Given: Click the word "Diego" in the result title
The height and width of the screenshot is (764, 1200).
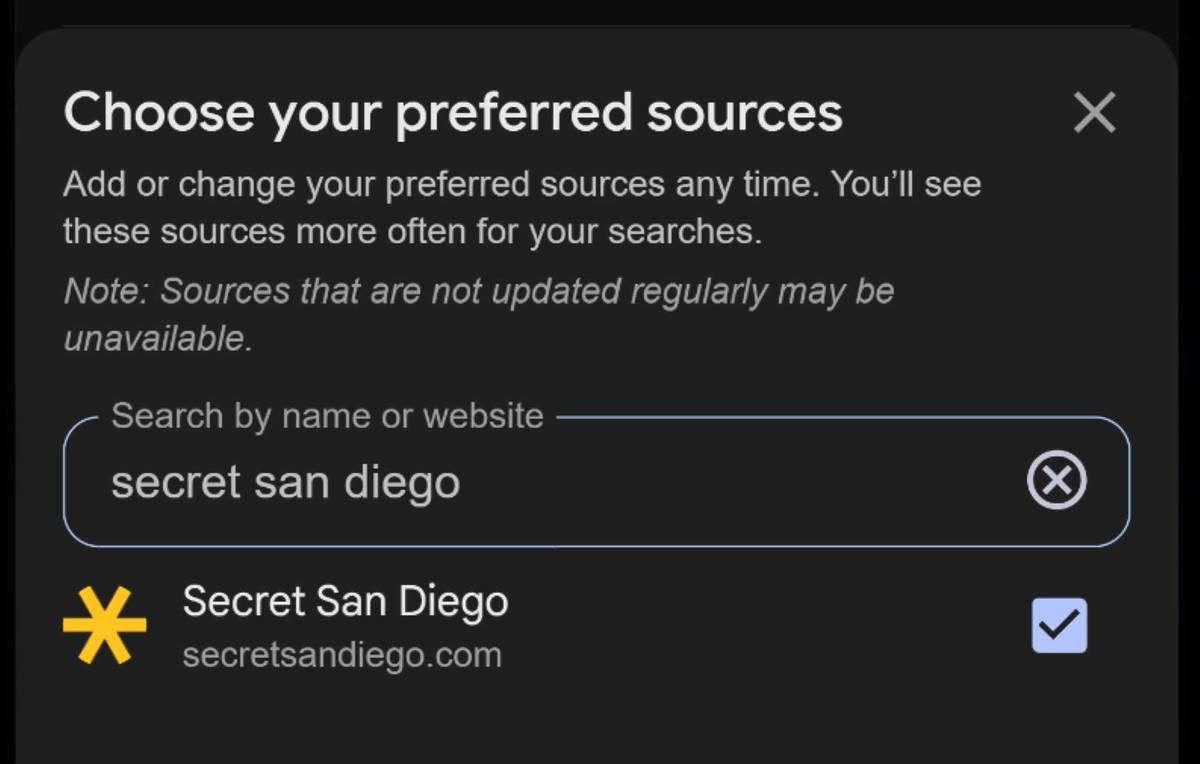Looking at the screenshot, I should [453, 602].
